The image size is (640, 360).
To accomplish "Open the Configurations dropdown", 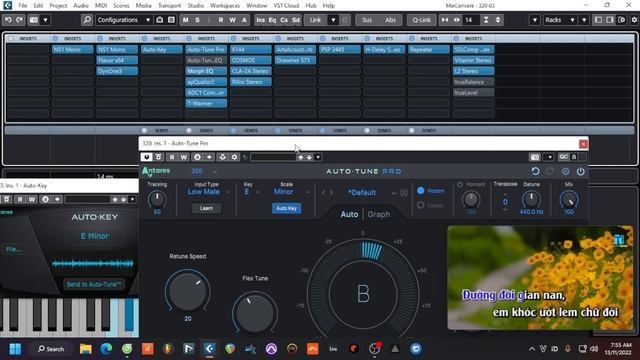I will [124, 20].
